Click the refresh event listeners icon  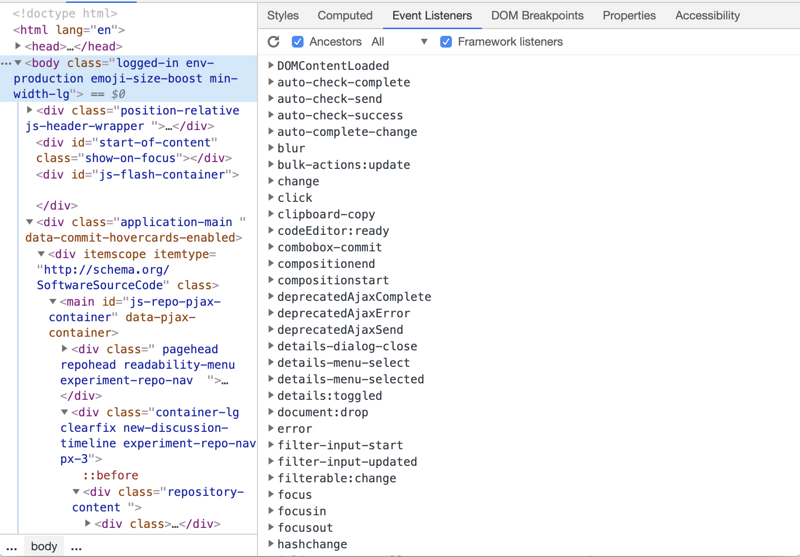coord(274,42)
